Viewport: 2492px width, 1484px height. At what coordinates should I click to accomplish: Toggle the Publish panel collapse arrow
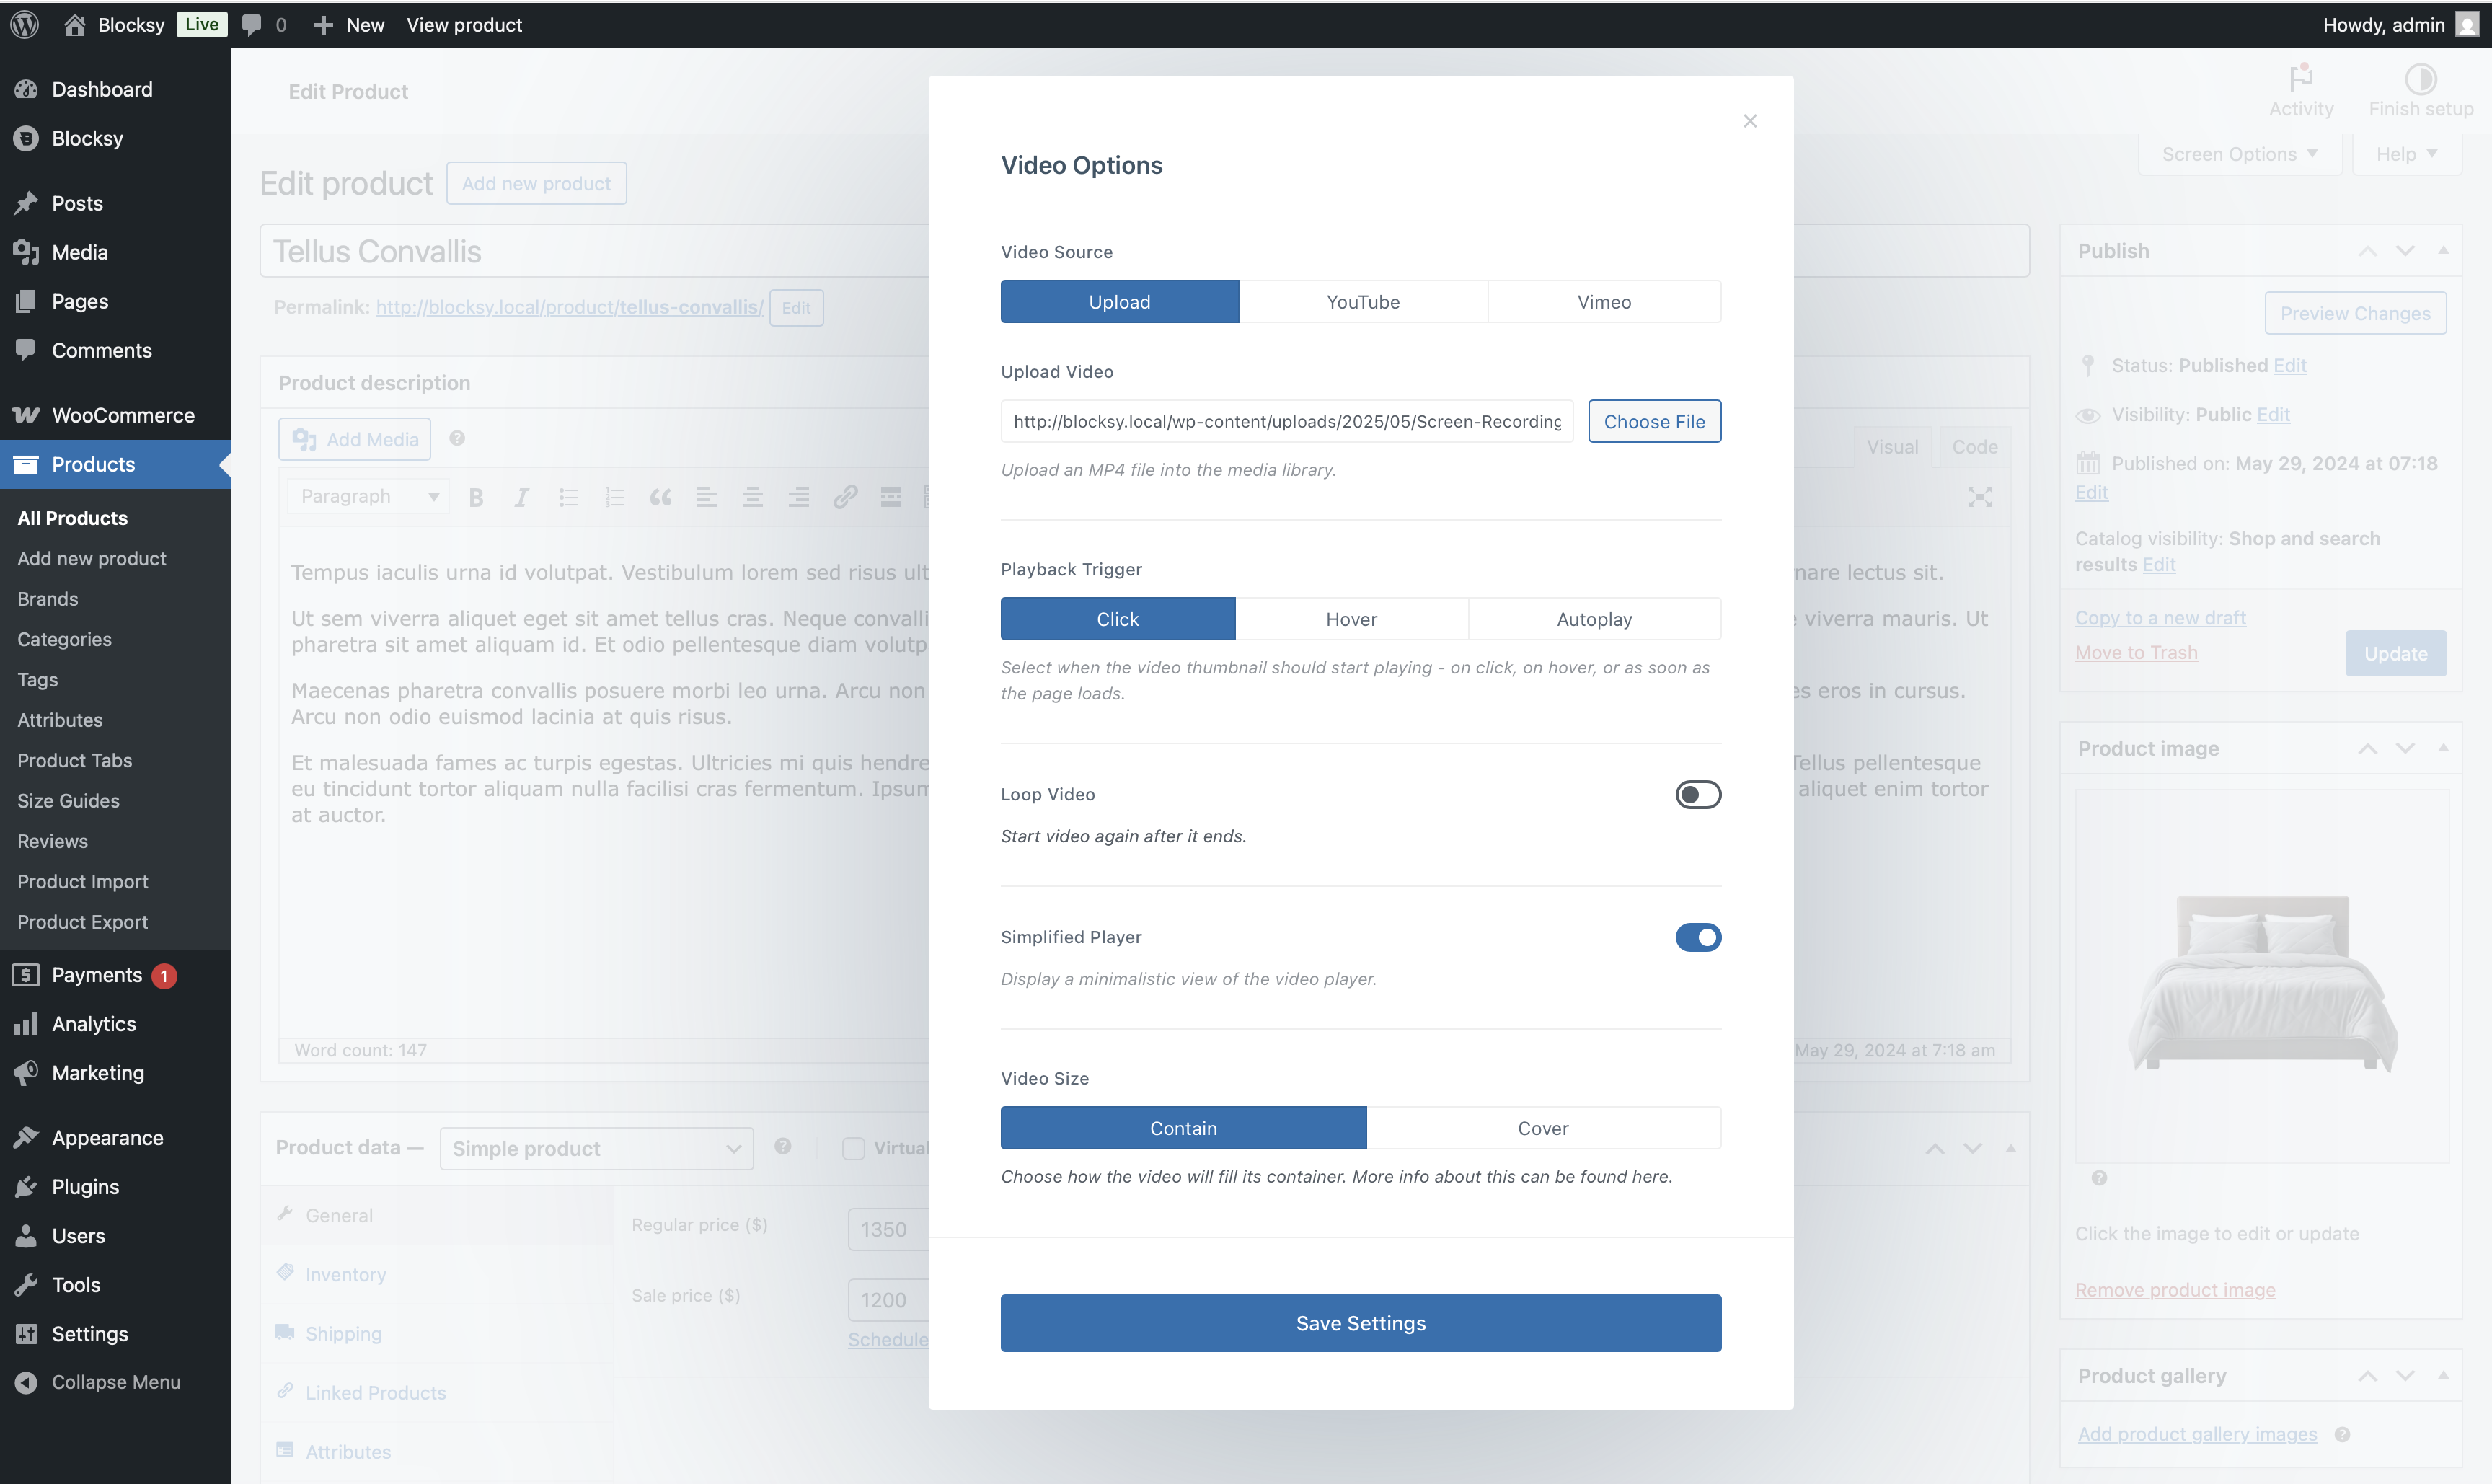2443,251
